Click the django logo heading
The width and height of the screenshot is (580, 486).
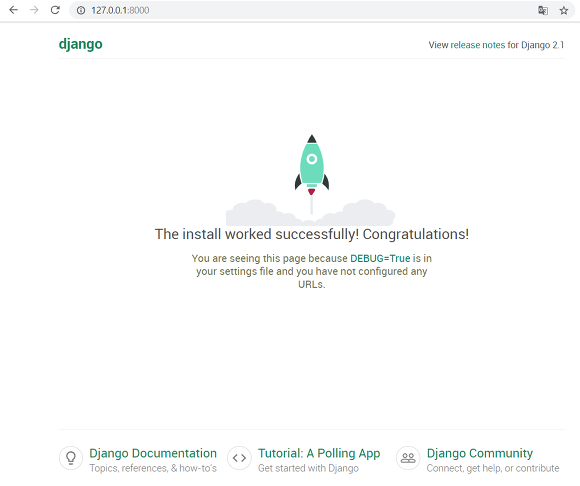[x=81, y=44]
